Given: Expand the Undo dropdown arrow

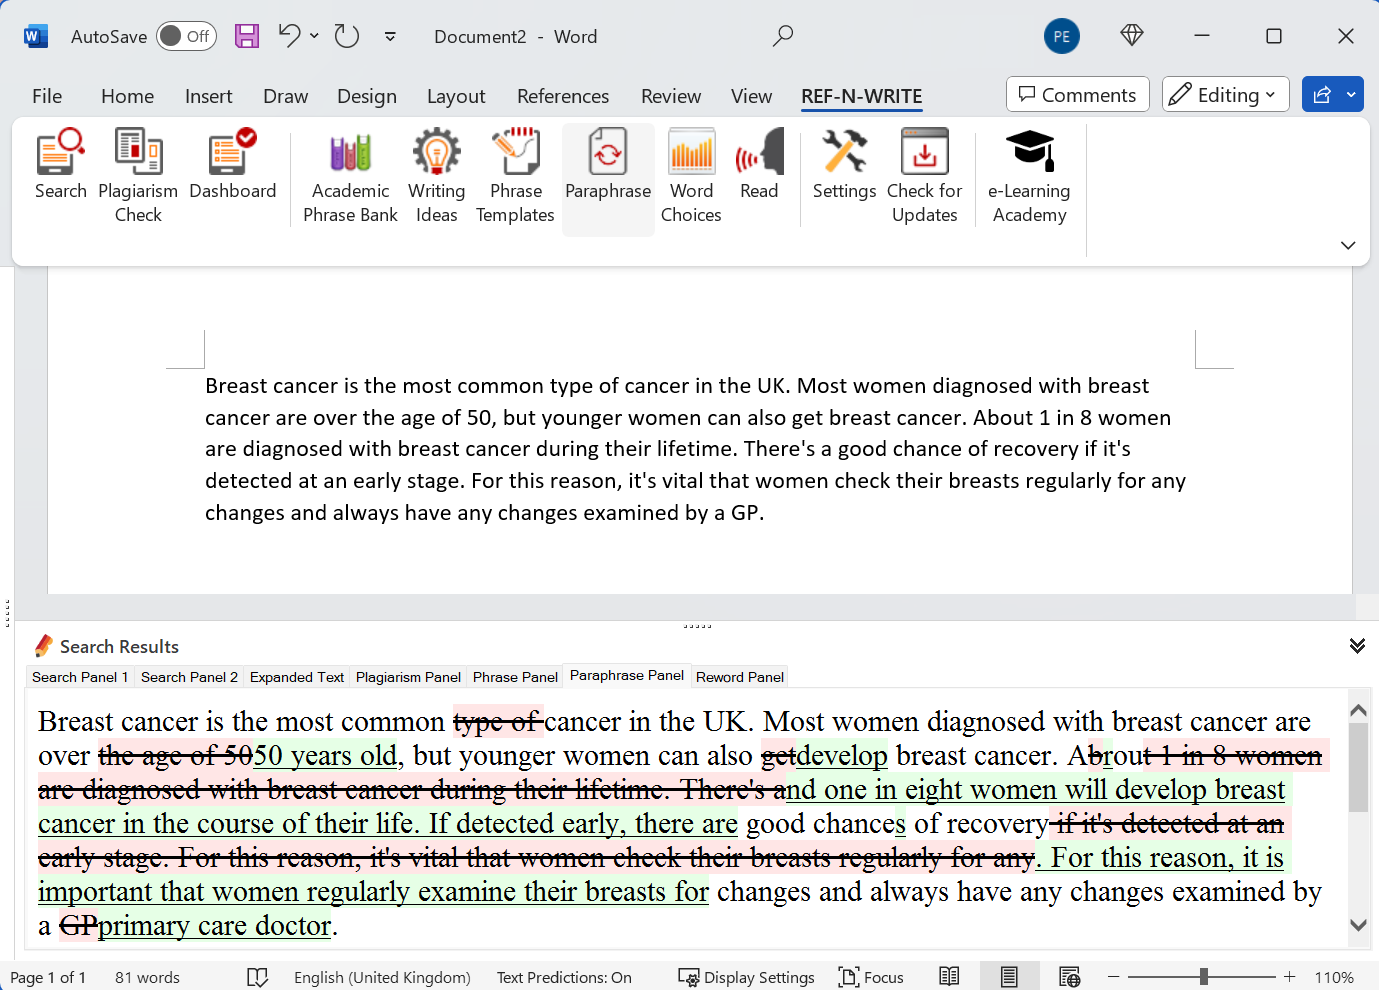Looking at the screenshot, I should pyautogui.click(x=313, y=35).
